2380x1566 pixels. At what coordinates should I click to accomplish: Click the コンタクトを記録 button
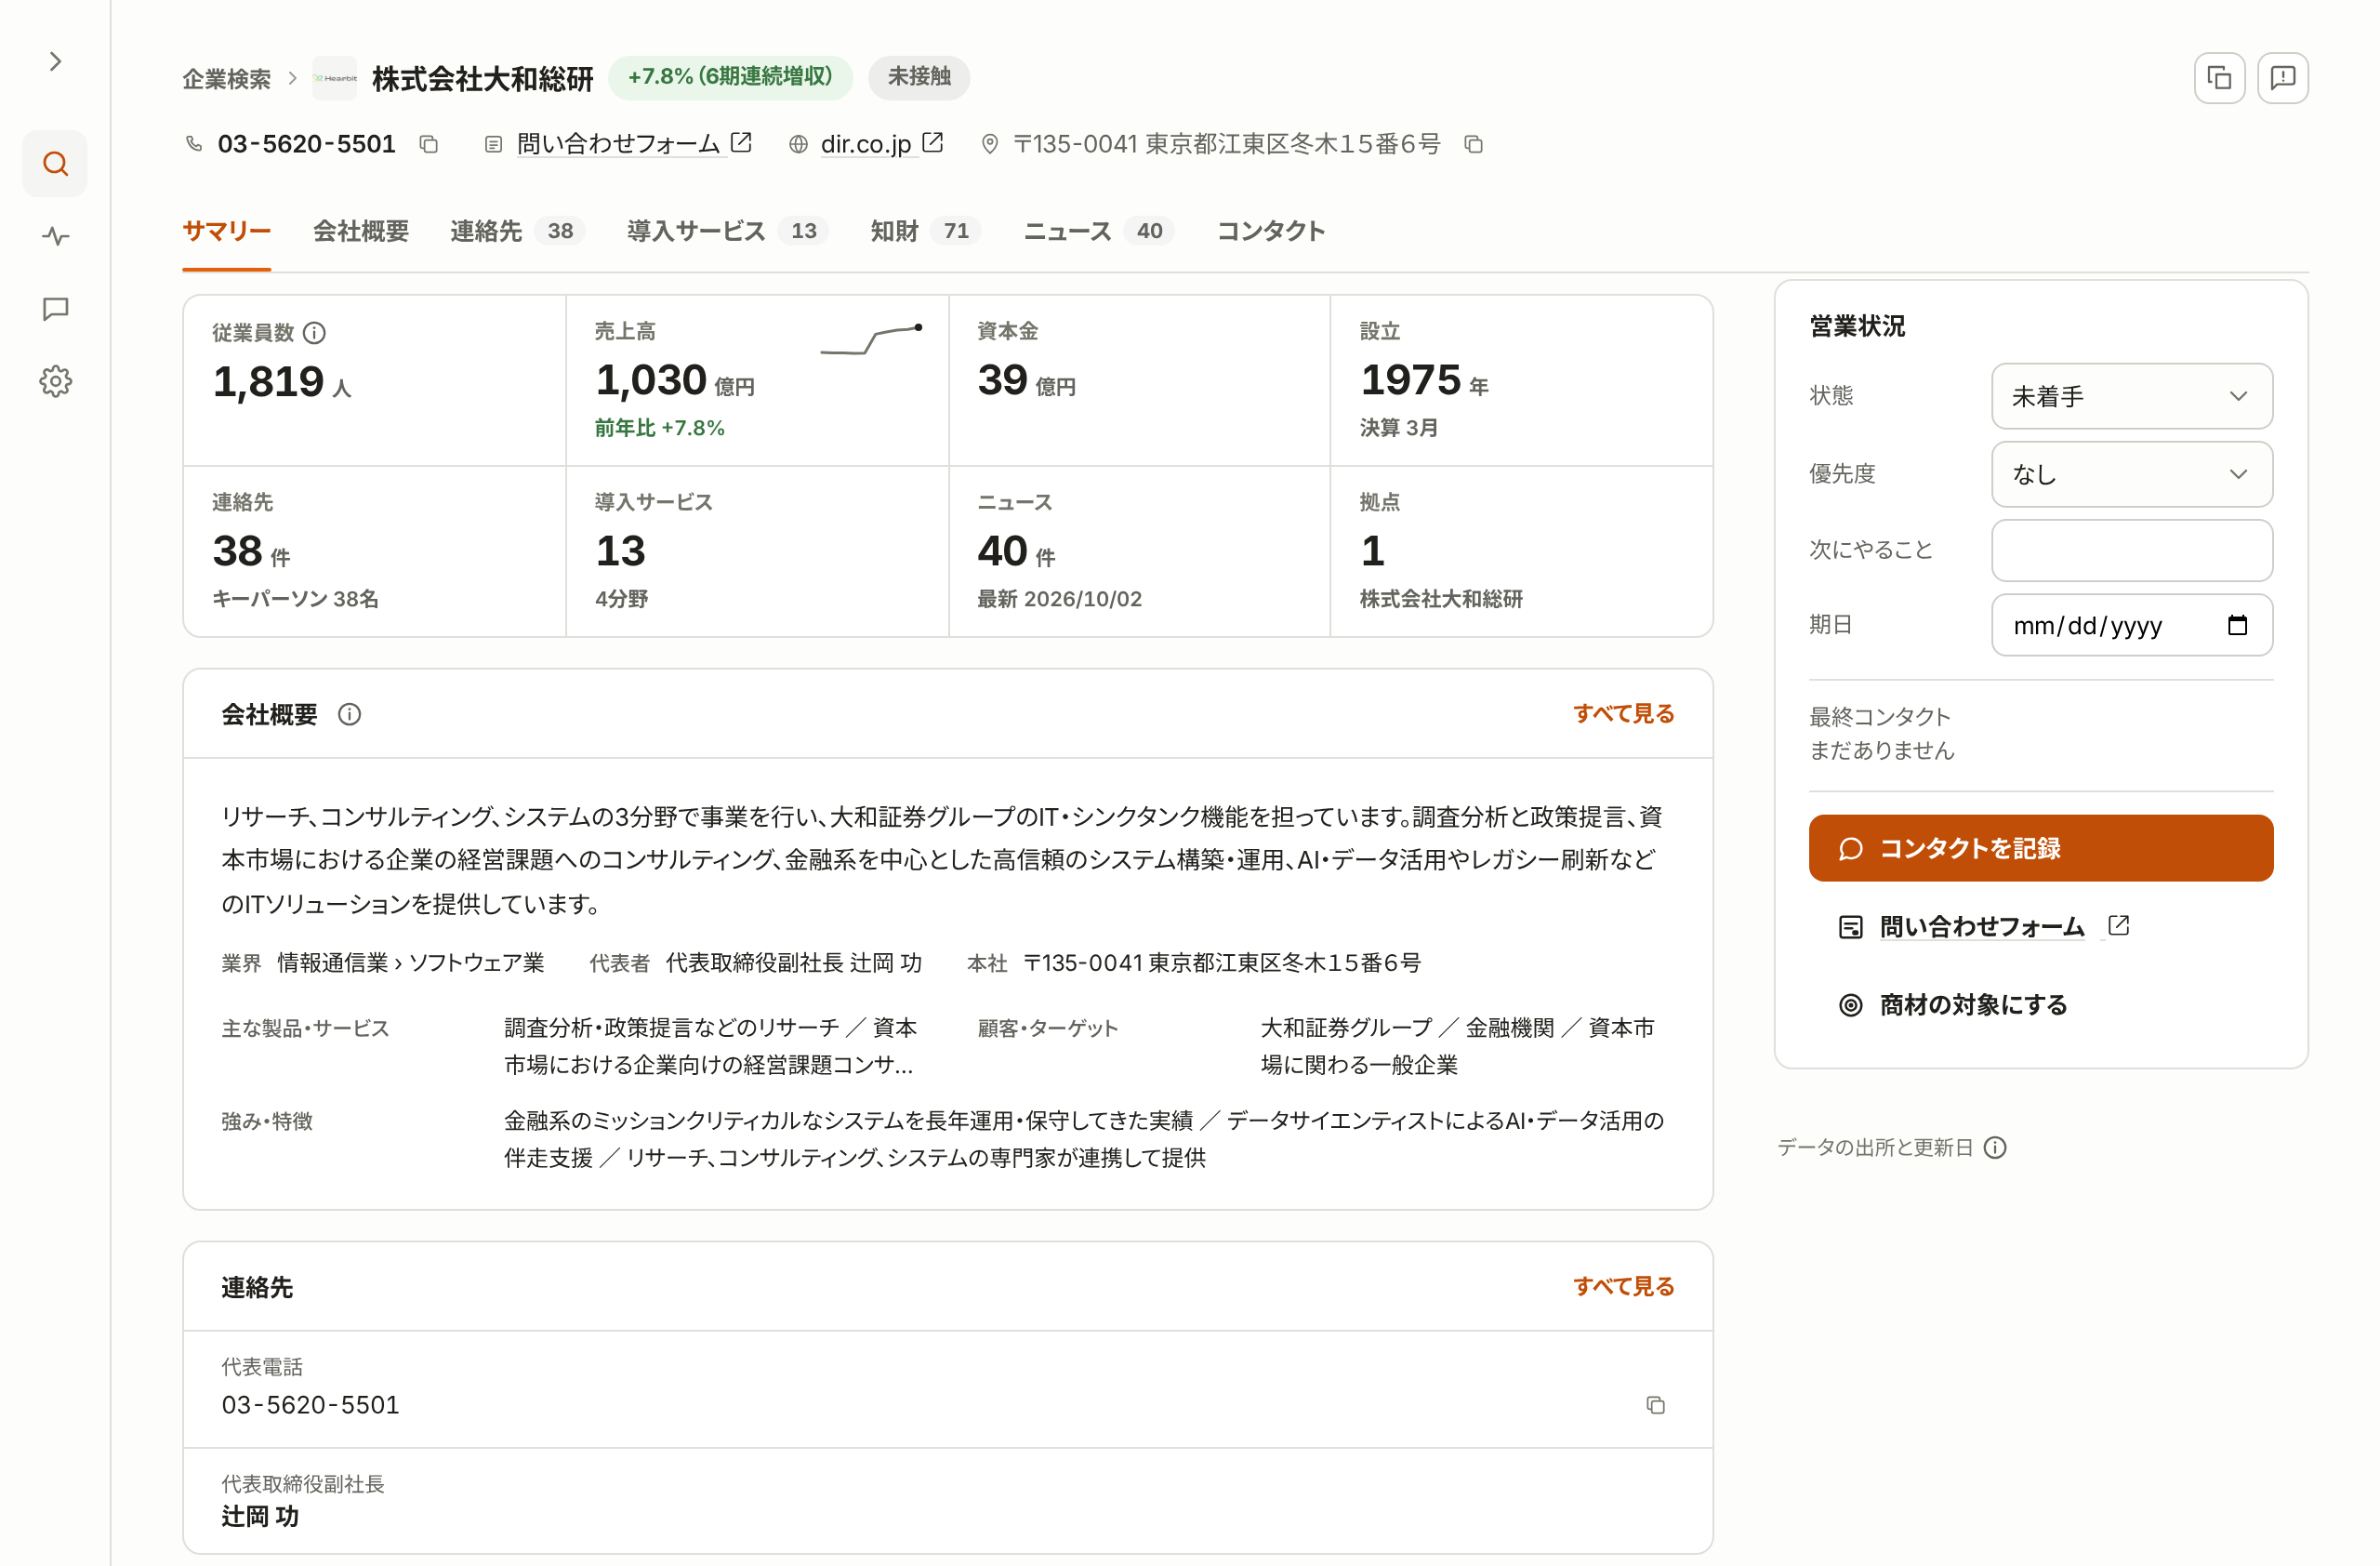pyautogui.click(x=2041, y=849)
